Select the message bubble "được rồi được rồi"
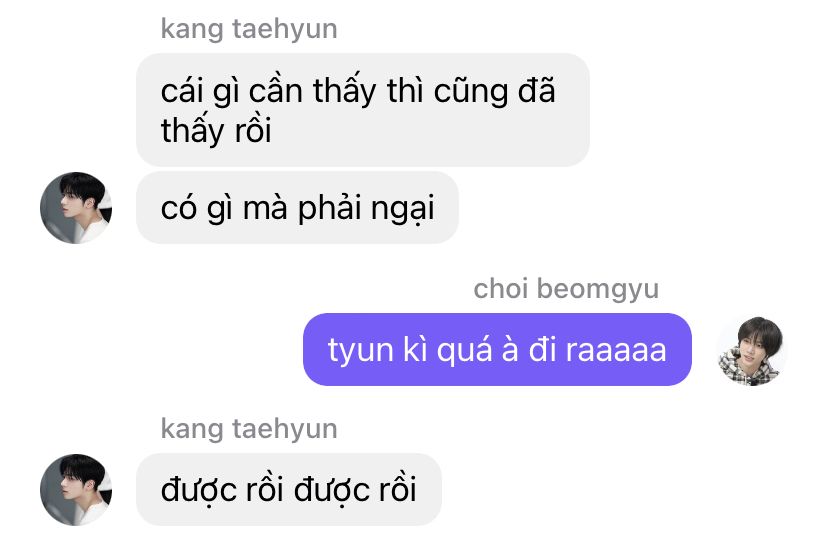The image size is (828, 549). pos(289,489)
